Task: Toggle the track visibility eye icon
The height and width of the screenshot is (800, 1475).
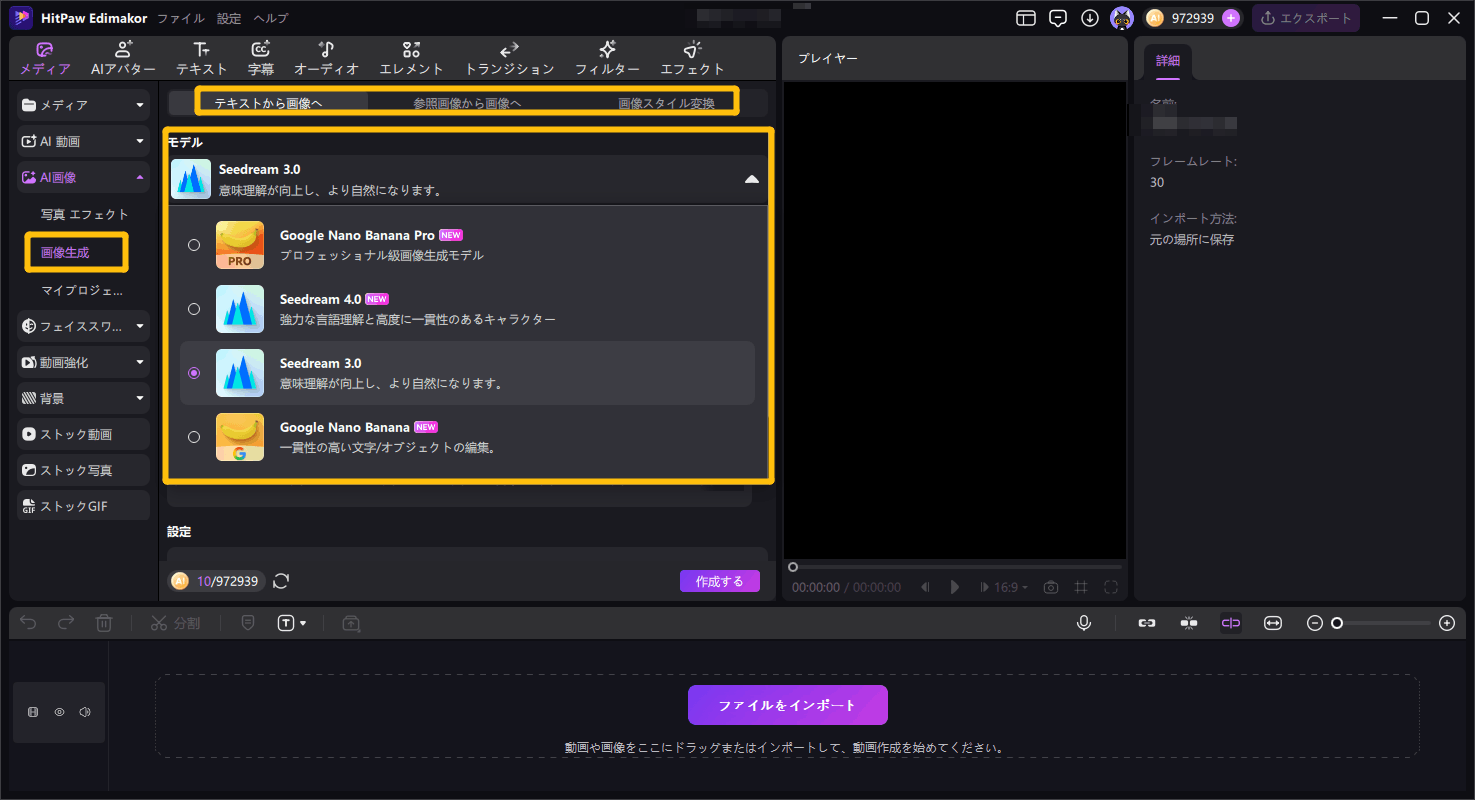Action: click(59, 712)
